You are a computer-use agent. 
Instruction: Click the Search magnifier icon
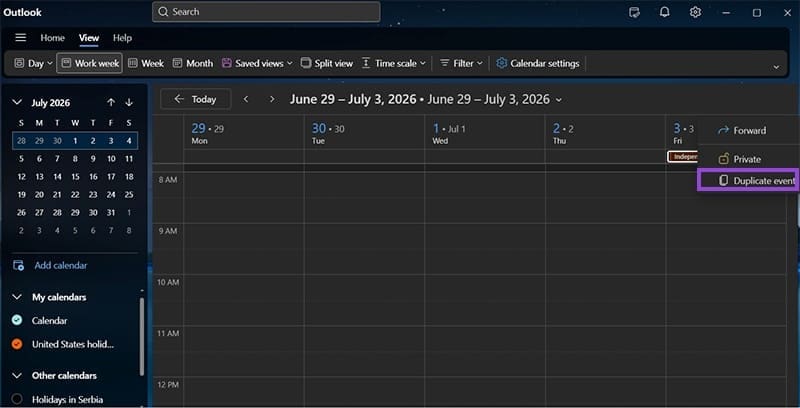pos(163,12)
